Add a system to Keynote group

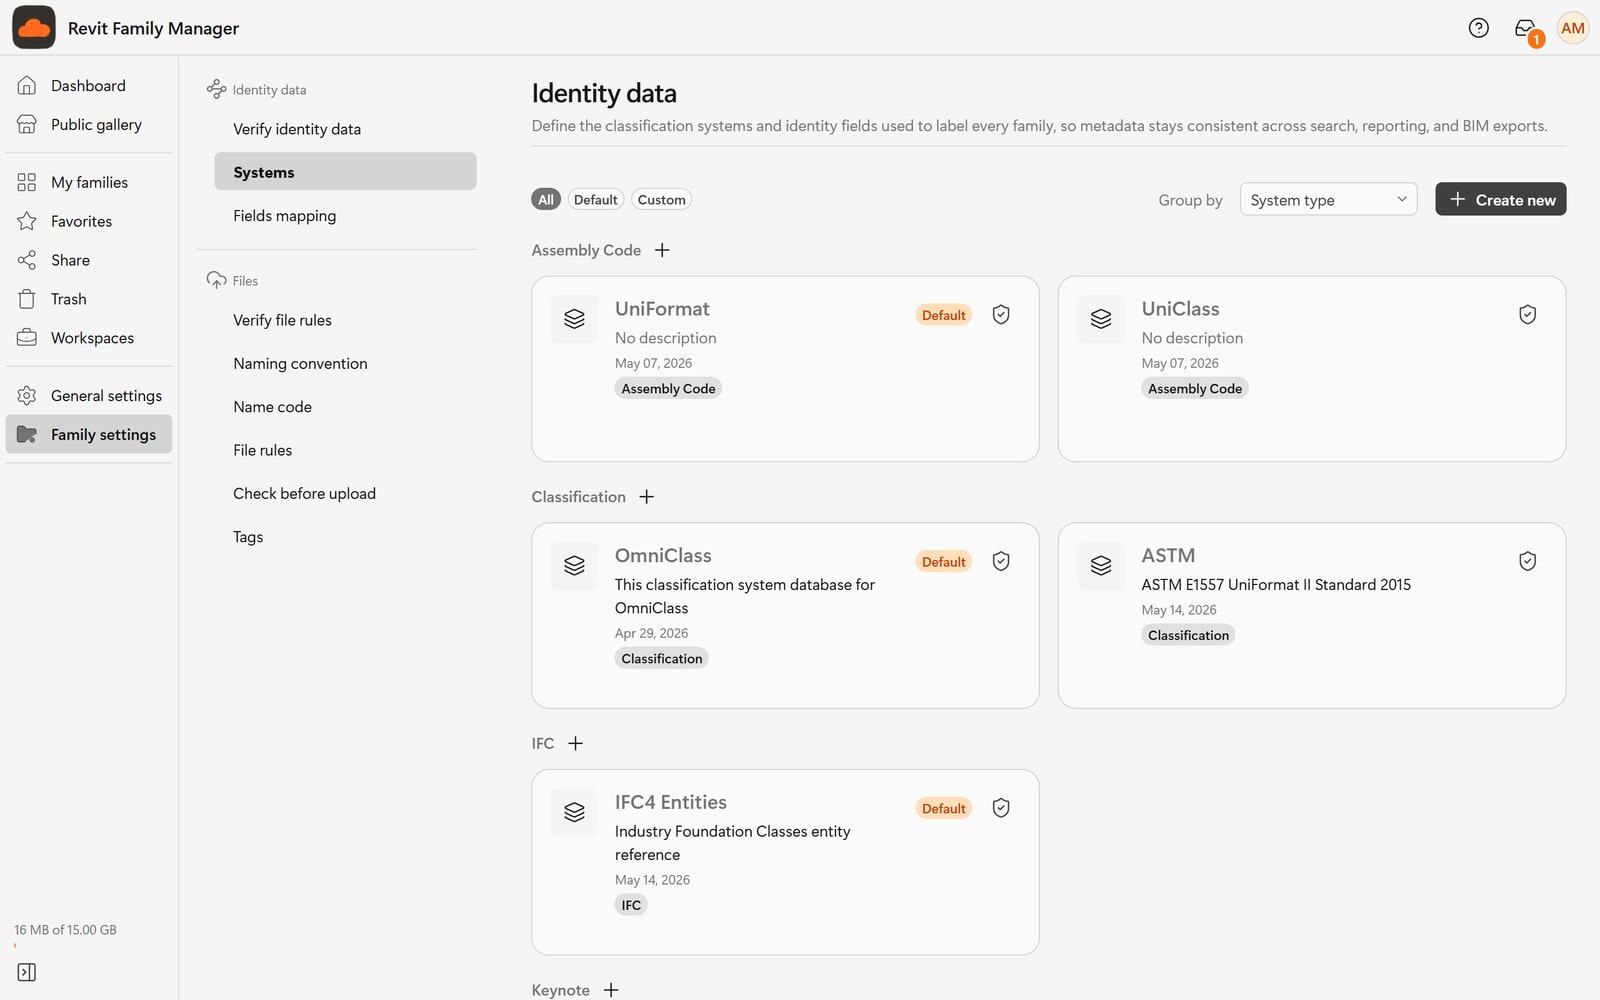coord(611,990)
